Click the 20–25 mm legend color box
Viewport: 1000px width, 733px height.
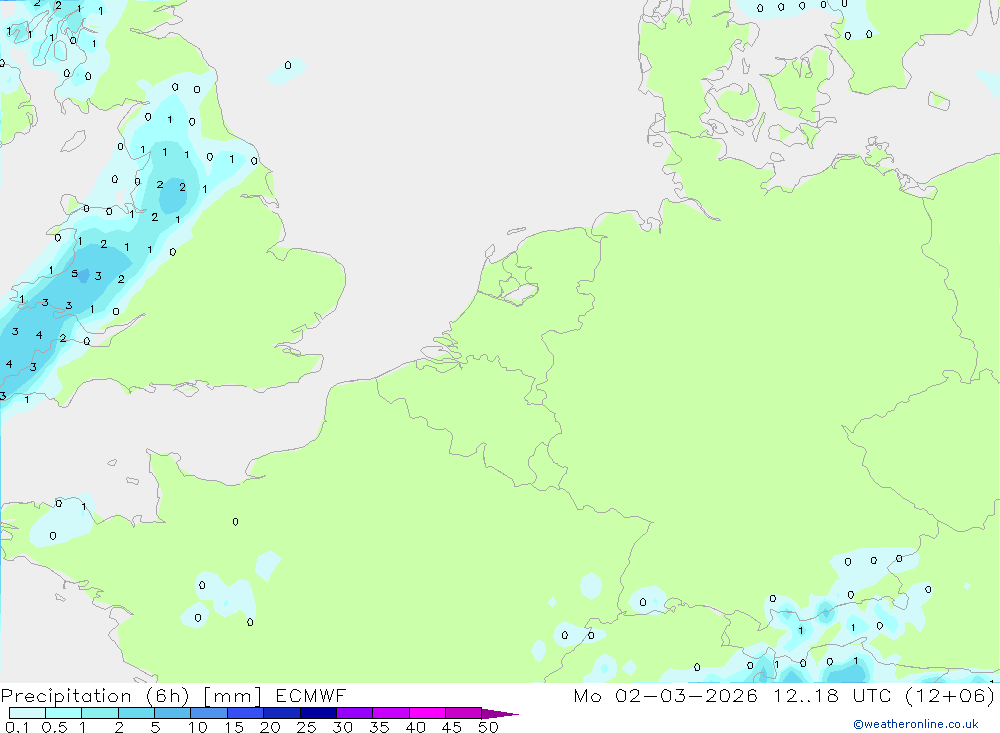click(282, 713)
